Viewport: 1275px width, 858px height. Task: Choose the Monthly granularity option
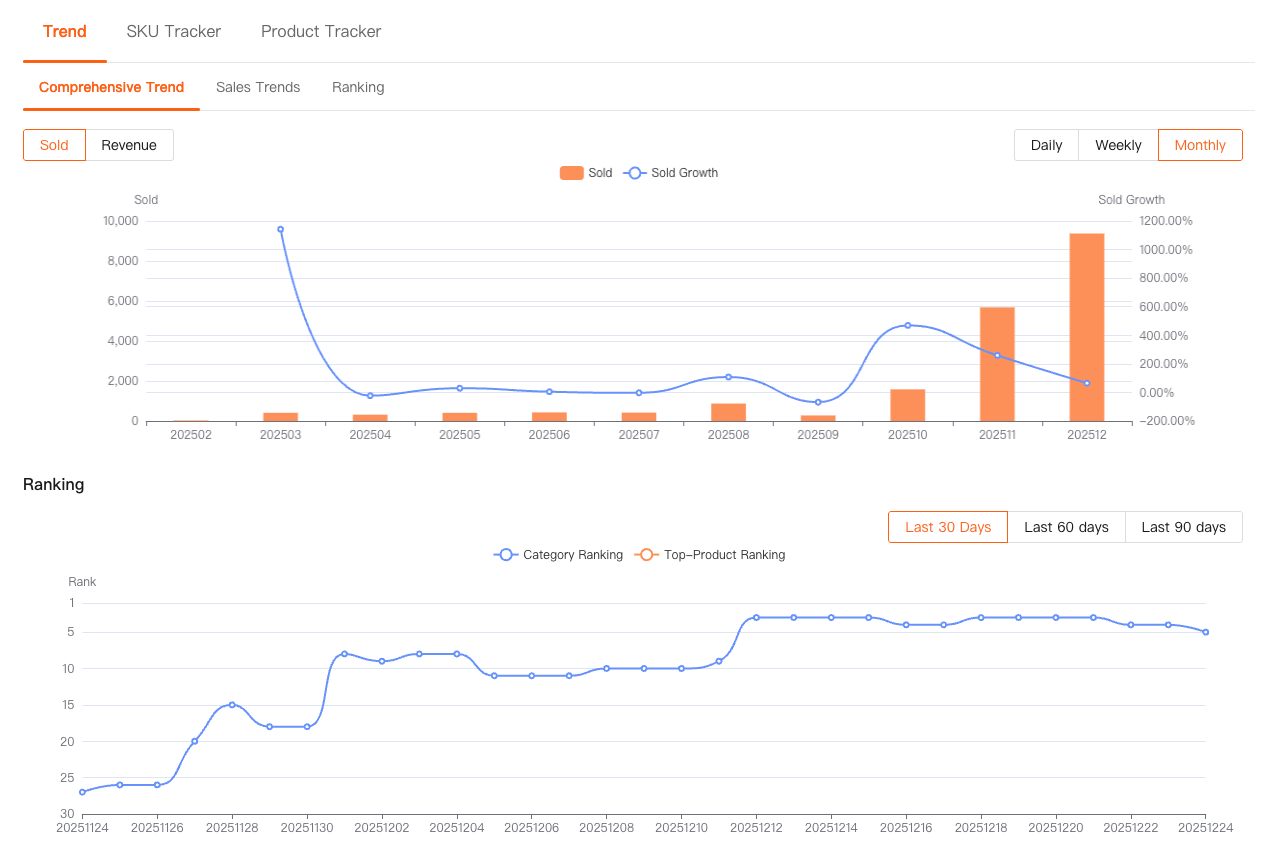pyautogui.click(x=1200, y=145)
